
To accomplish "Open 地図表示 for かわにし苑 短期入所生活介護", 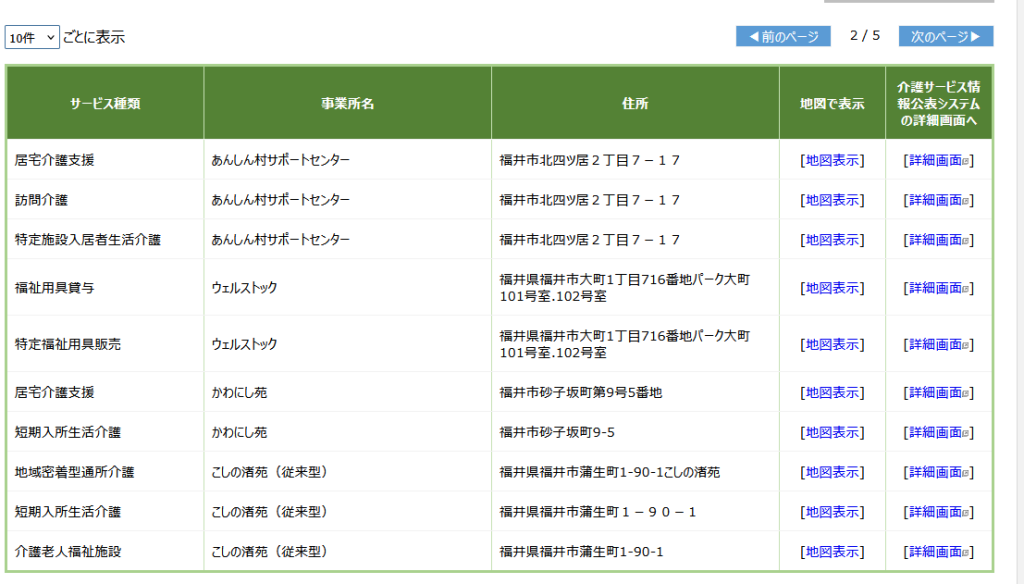I will point(832,432).
